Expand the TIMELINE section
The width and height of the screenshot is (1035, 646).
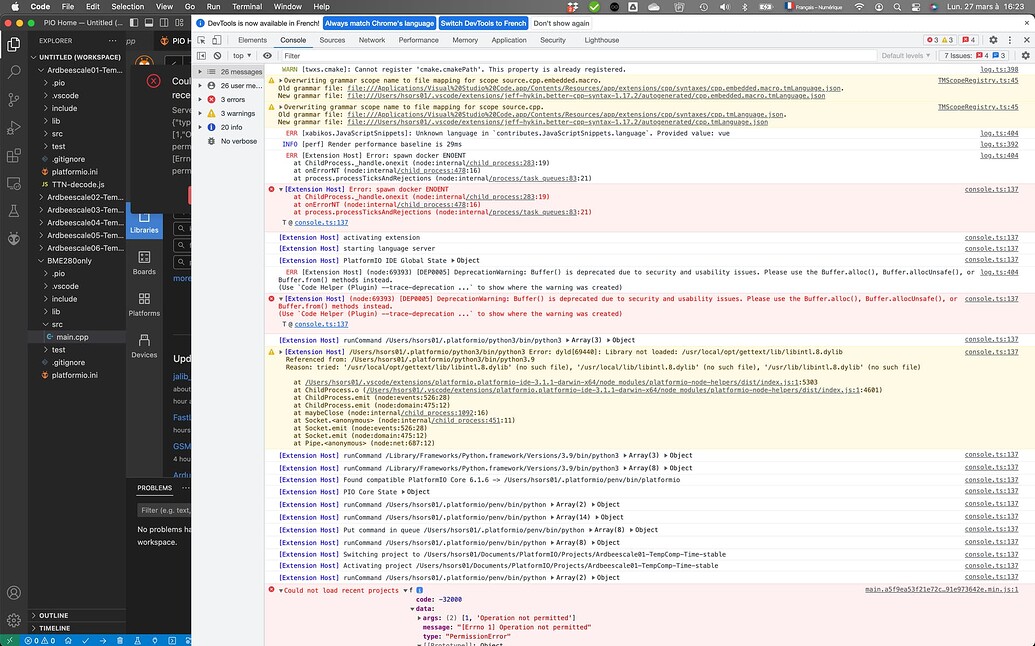tap(78, 628)
